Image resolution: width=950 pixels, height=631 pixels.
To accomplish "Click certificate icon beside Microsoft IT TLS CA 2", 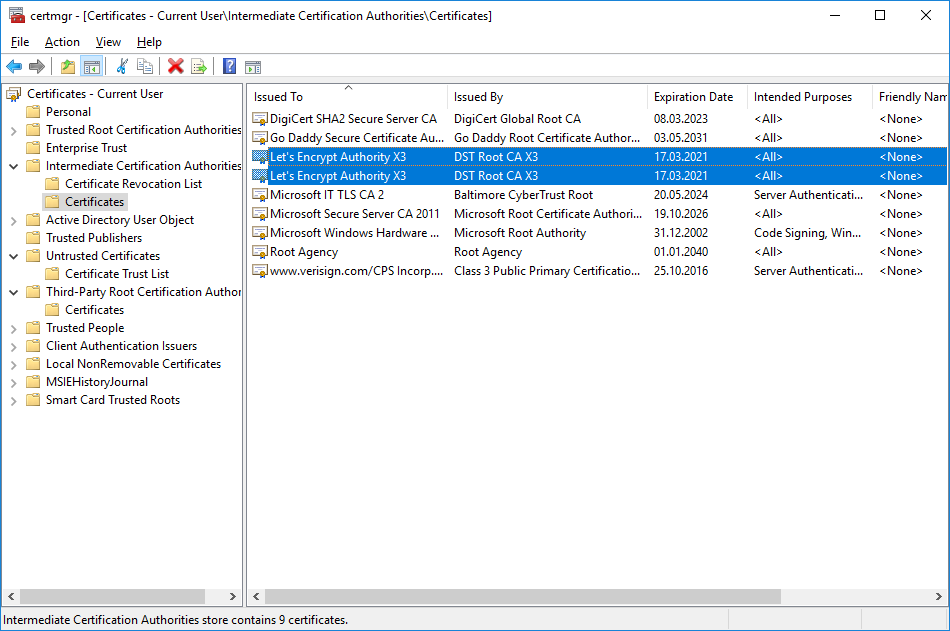I will [x=260, y=195].
